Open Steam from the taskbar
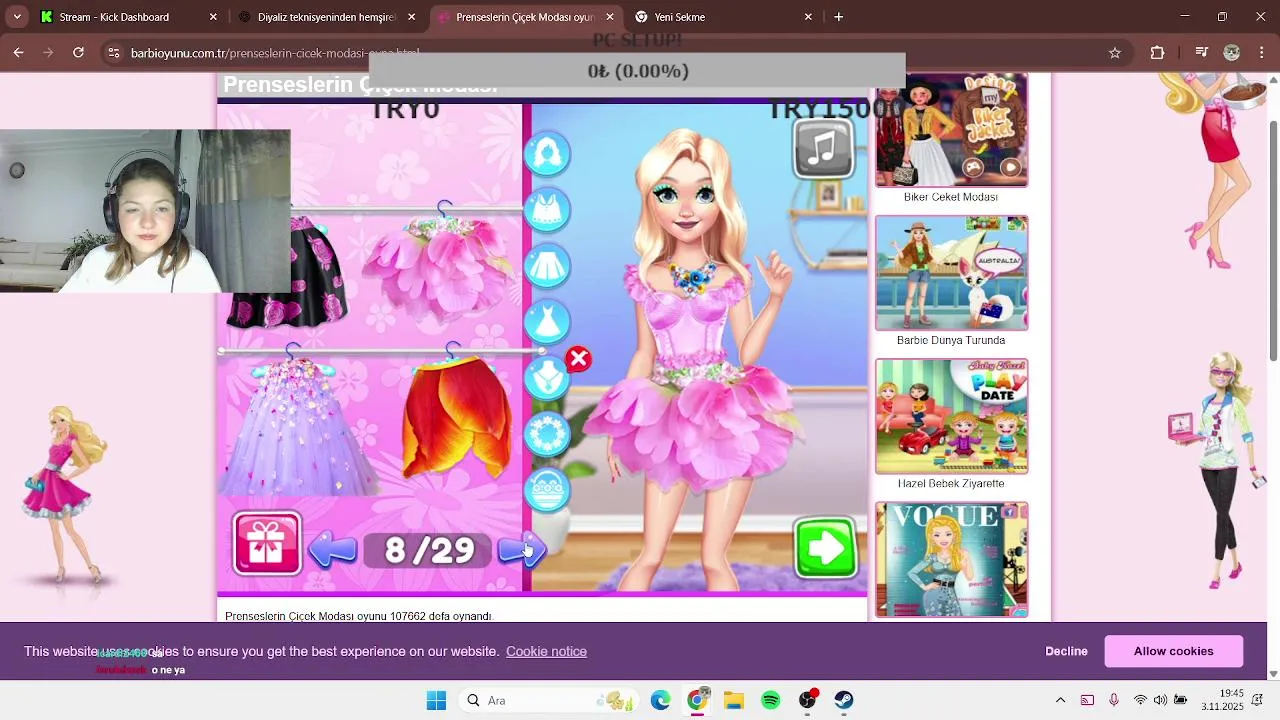This screenshot has height=720, width=1280. (x=844, y=700)
